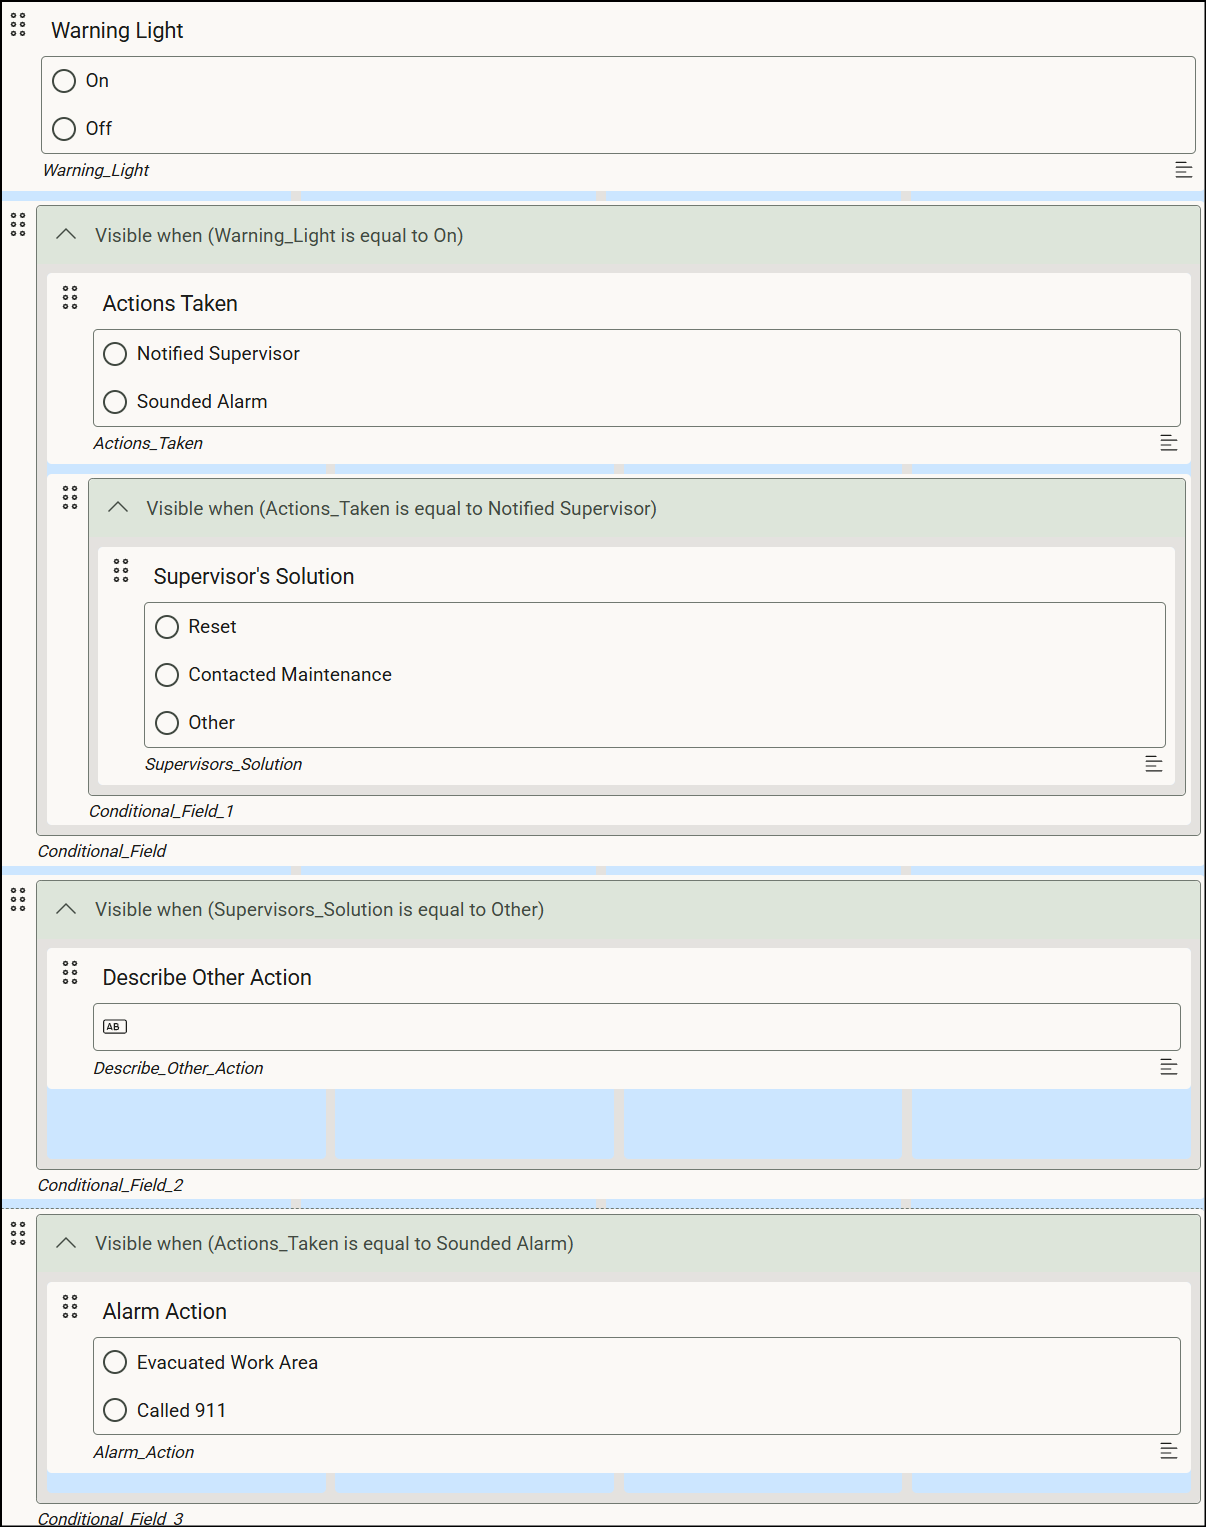
Task: Collapse the Supervisors_Solution equals Other section
Action: click(66, 909)
